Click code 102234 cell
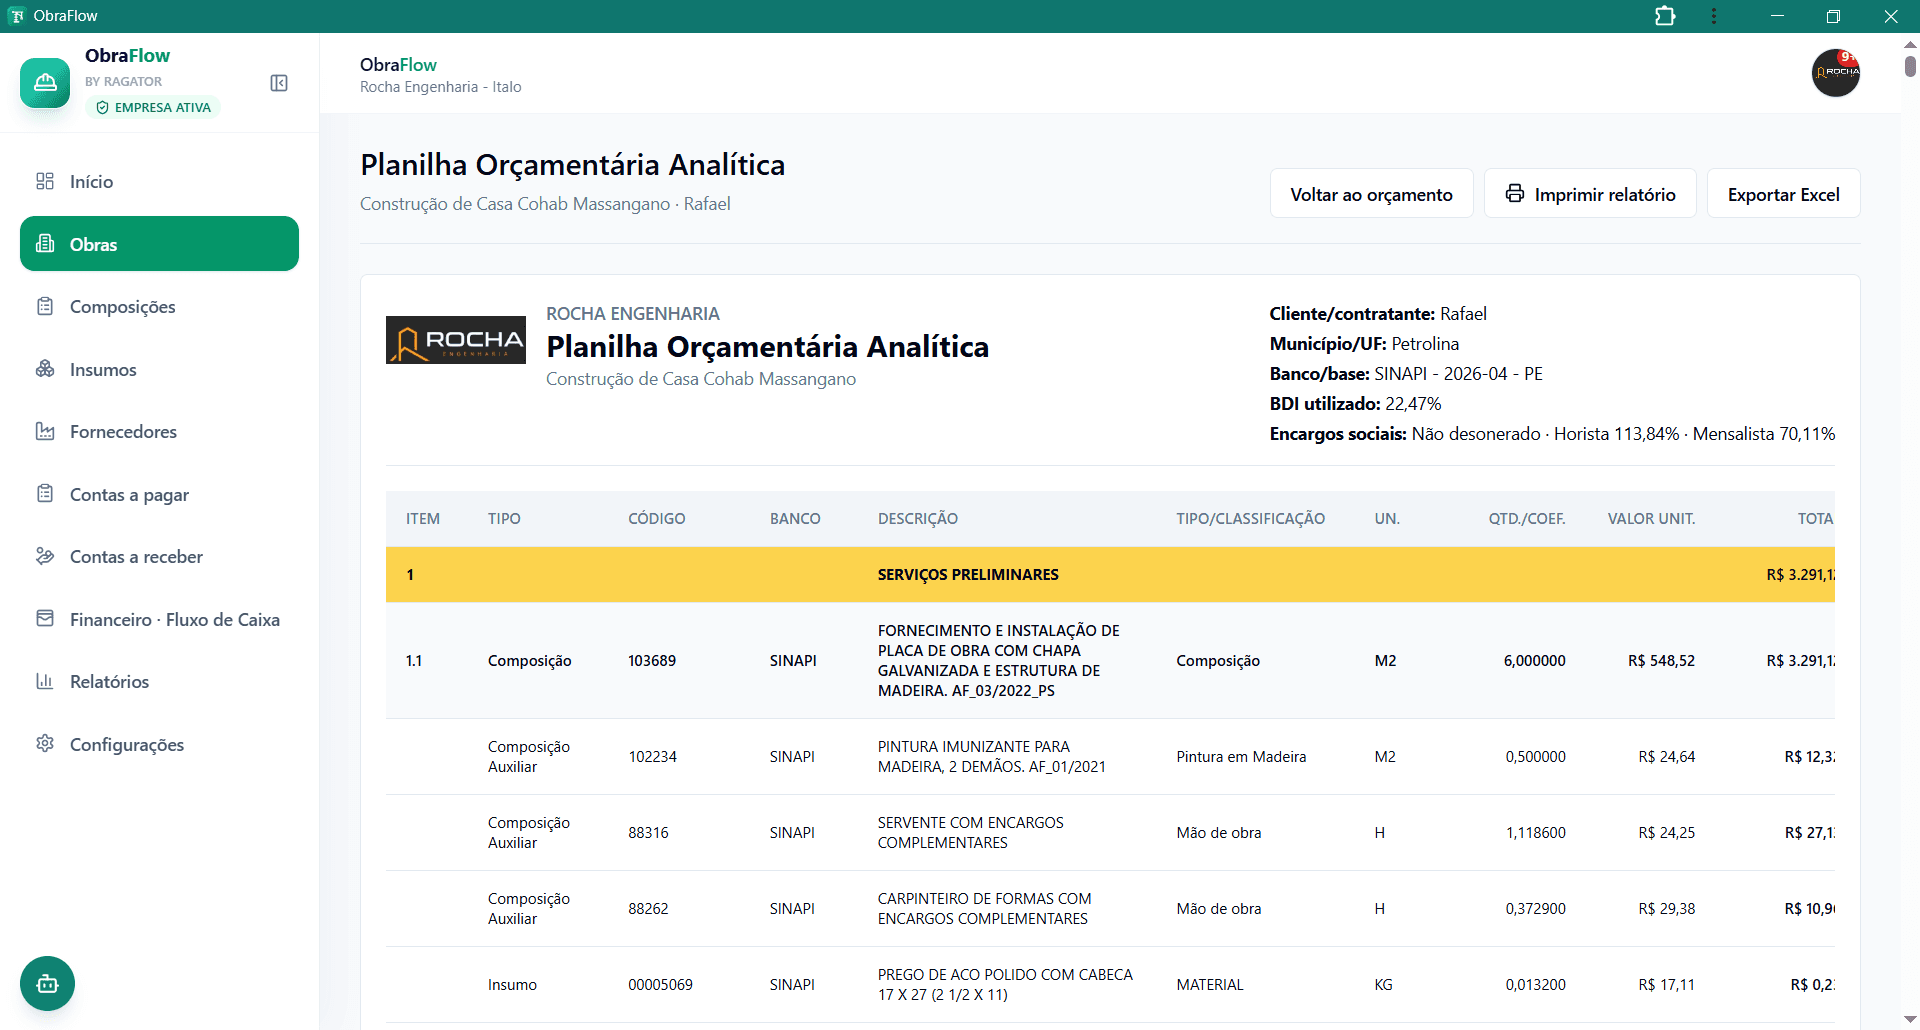 [652, 756]
